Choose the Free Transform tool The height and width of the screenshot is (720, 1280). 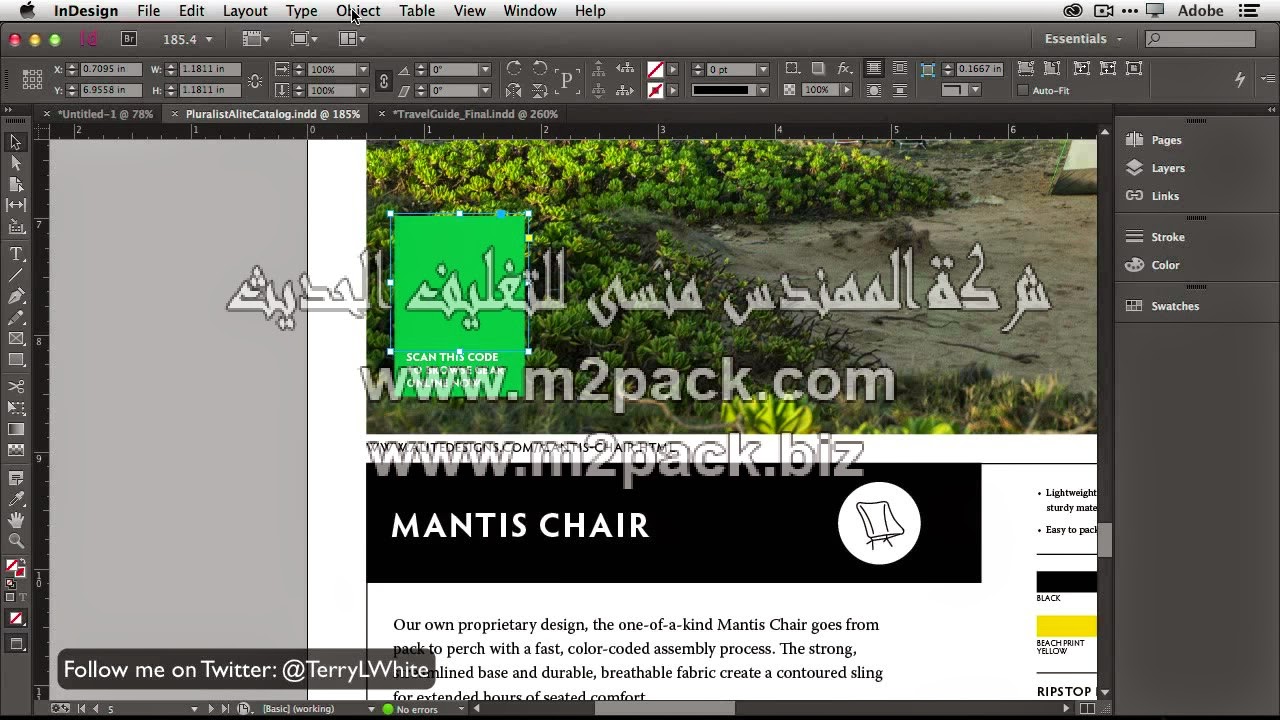(x=16, y=408)
